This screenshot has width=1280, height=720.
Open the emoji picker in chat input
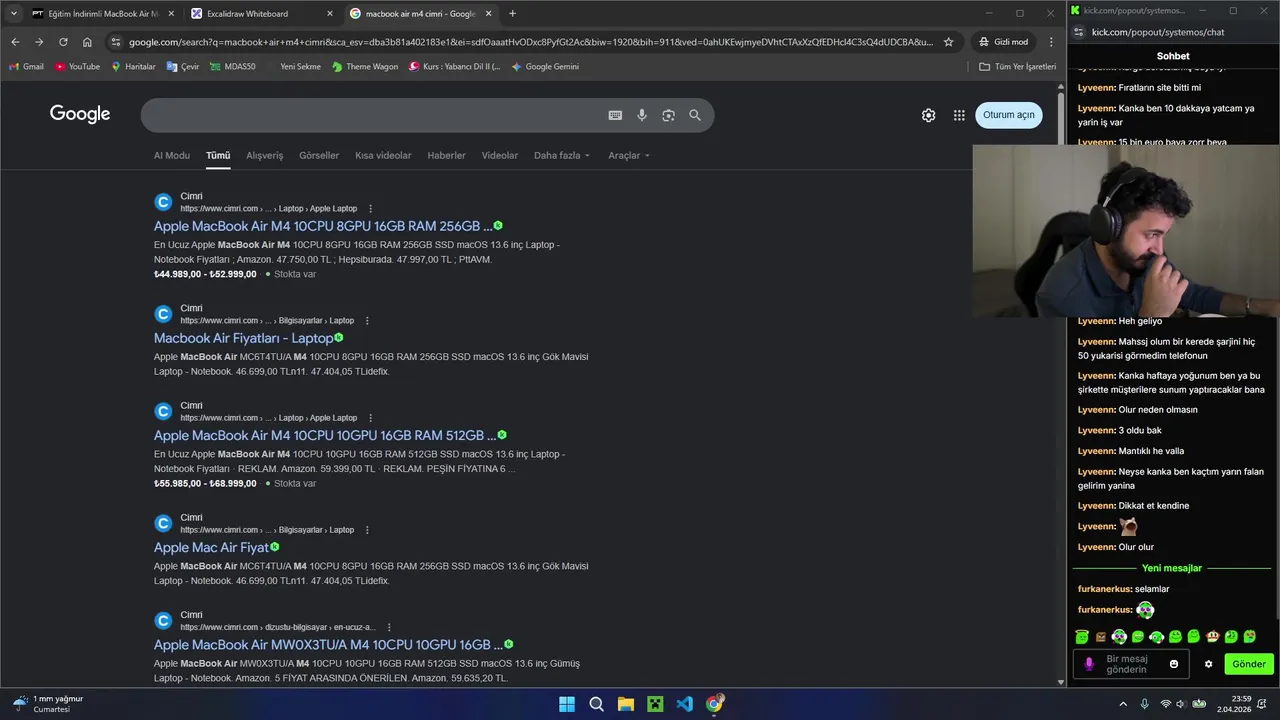1174,664
